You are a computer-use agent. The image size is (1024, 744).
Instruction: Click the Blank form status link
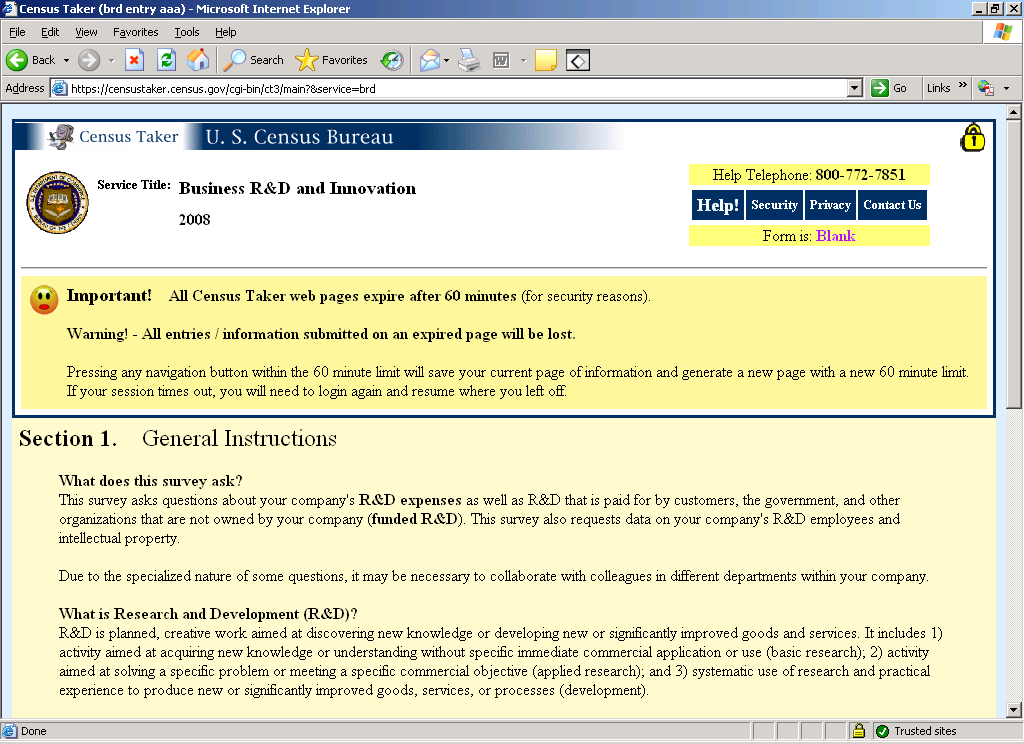coord(835,236)
